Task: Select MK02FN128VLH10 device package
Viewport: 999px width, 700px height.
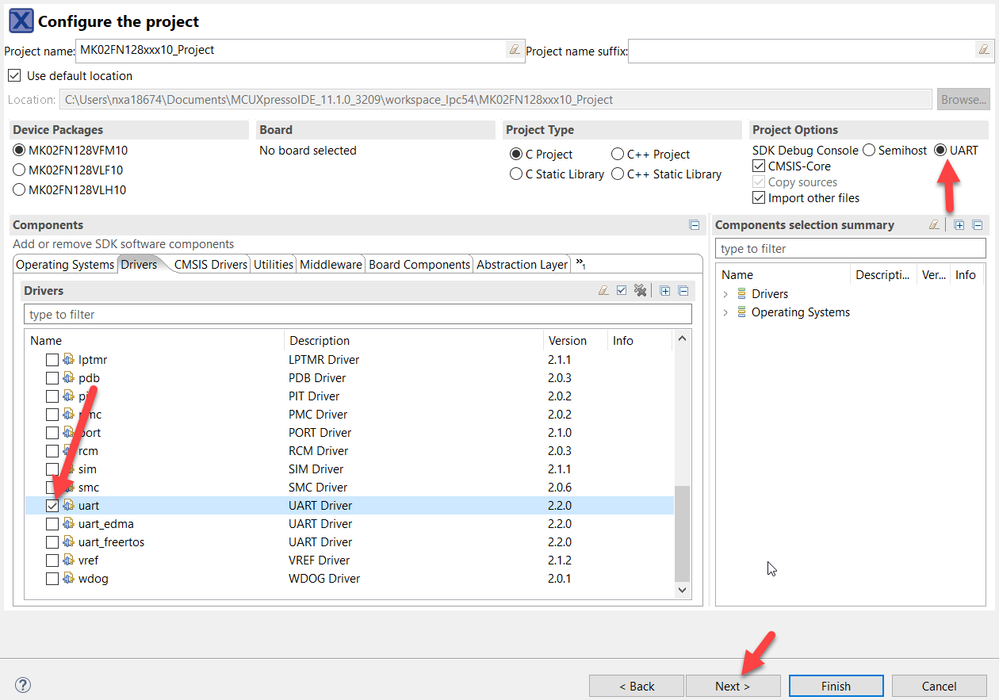Action: (19, 190)
